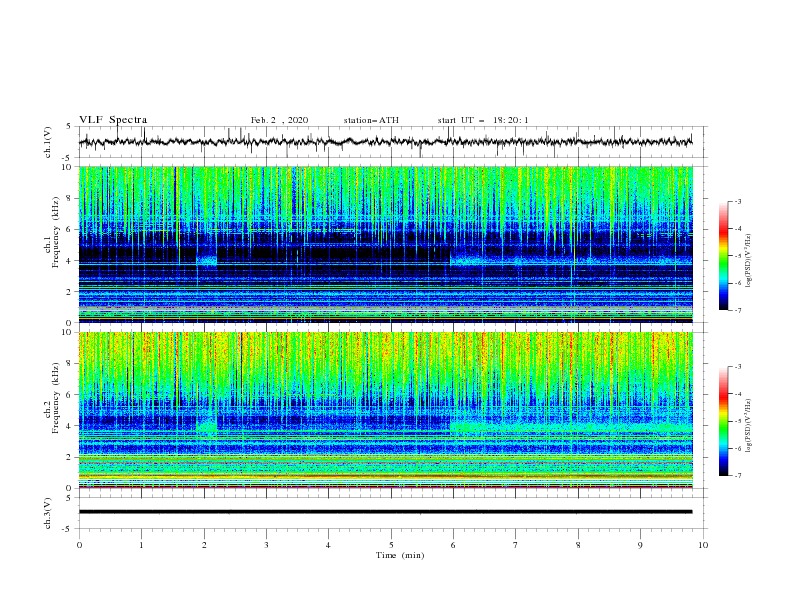Click the '-4' tick on ch.2 colorbar
792x612 pixels.
(x=738, y=394)
